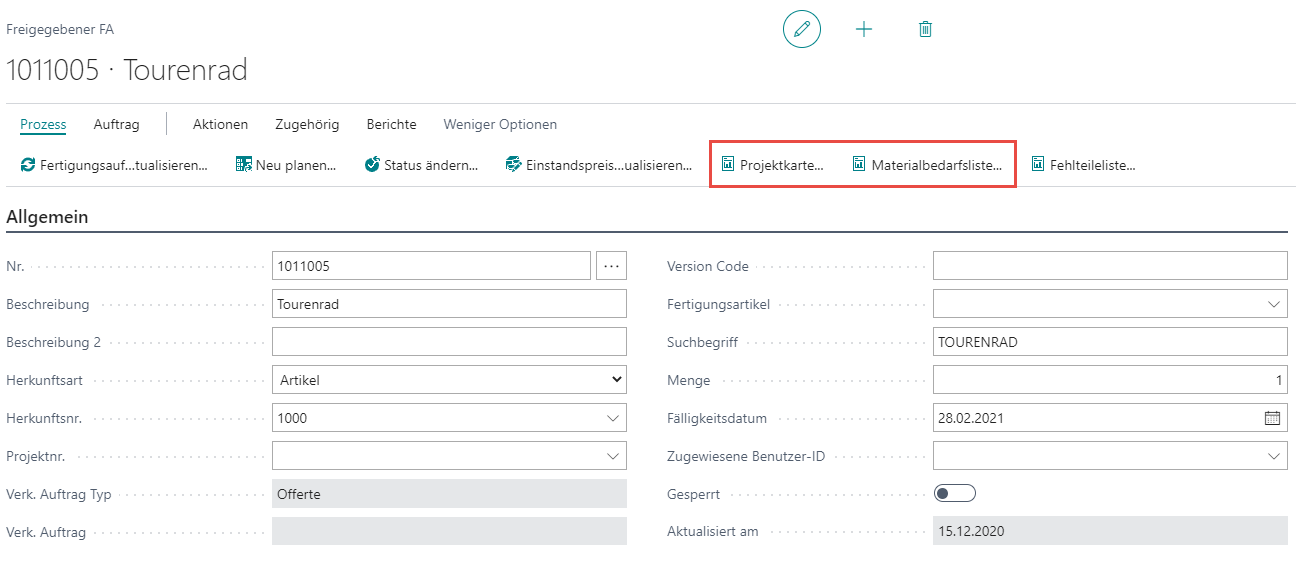Click Materialbedarfsliste... action label
The height and width of the screenshot is (566, 1296).
pos(937,165)
